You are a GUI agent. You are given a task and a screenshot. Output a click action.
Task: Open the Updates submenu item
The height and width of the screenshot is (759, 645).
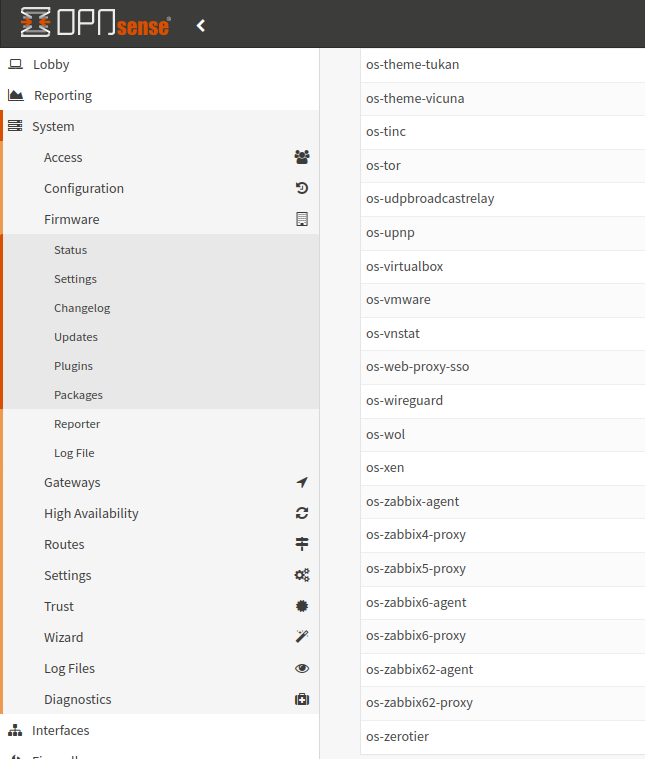click(75, 337)
